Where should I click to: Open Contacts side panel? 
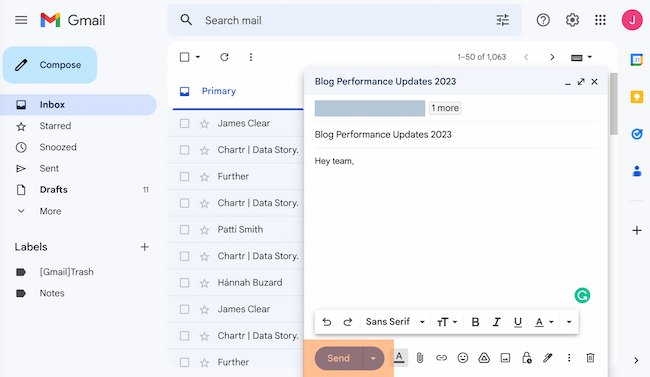[636, 171]
